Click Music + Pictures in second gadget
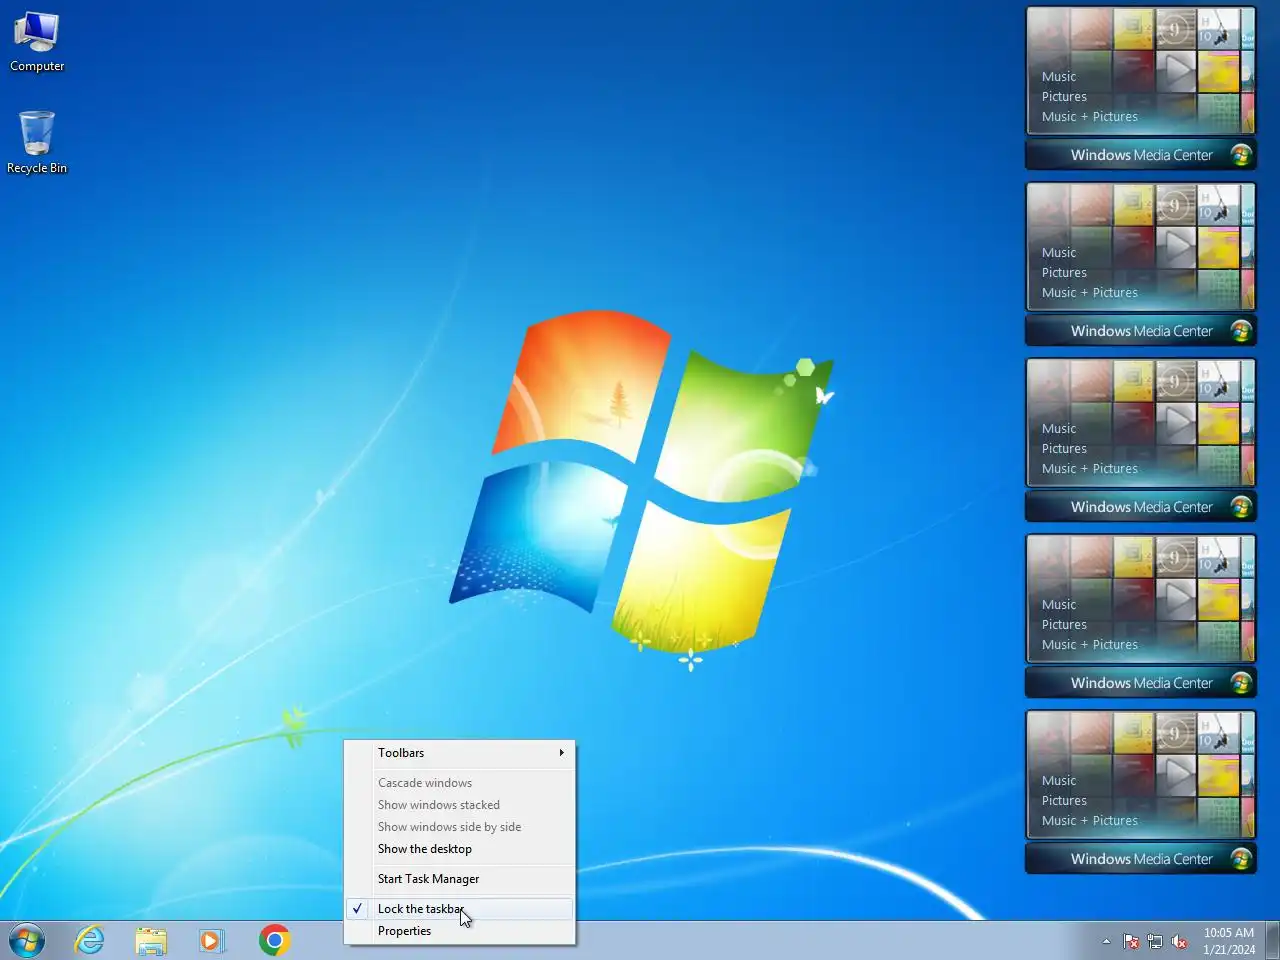Viewport: 1280px width, 960px height. (x=1090, y=293)
